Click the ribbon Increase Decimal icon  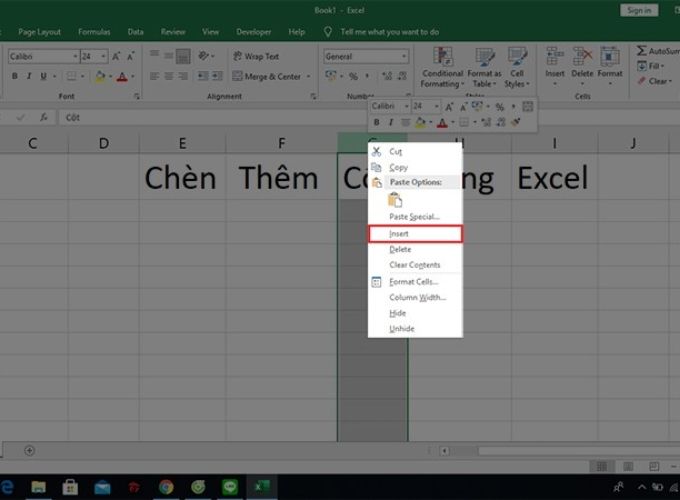click(387, 76)
